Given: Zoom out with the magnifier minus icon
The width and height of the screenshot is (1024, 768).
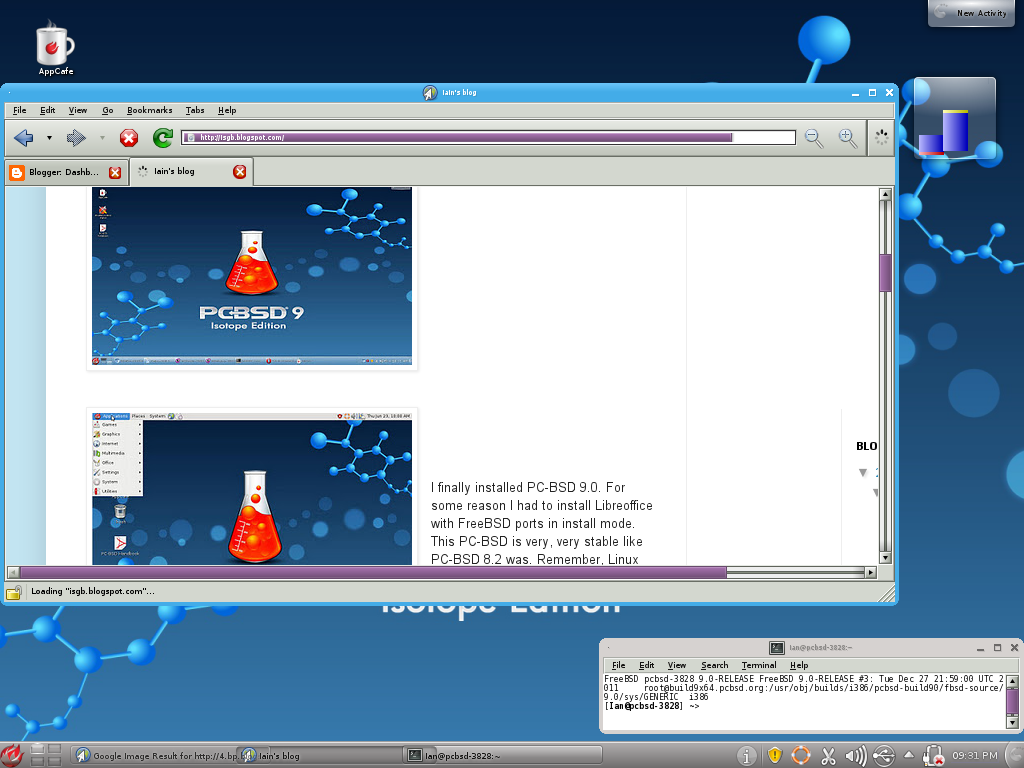Looking at the screenshot, I should (x=814, y=138).
